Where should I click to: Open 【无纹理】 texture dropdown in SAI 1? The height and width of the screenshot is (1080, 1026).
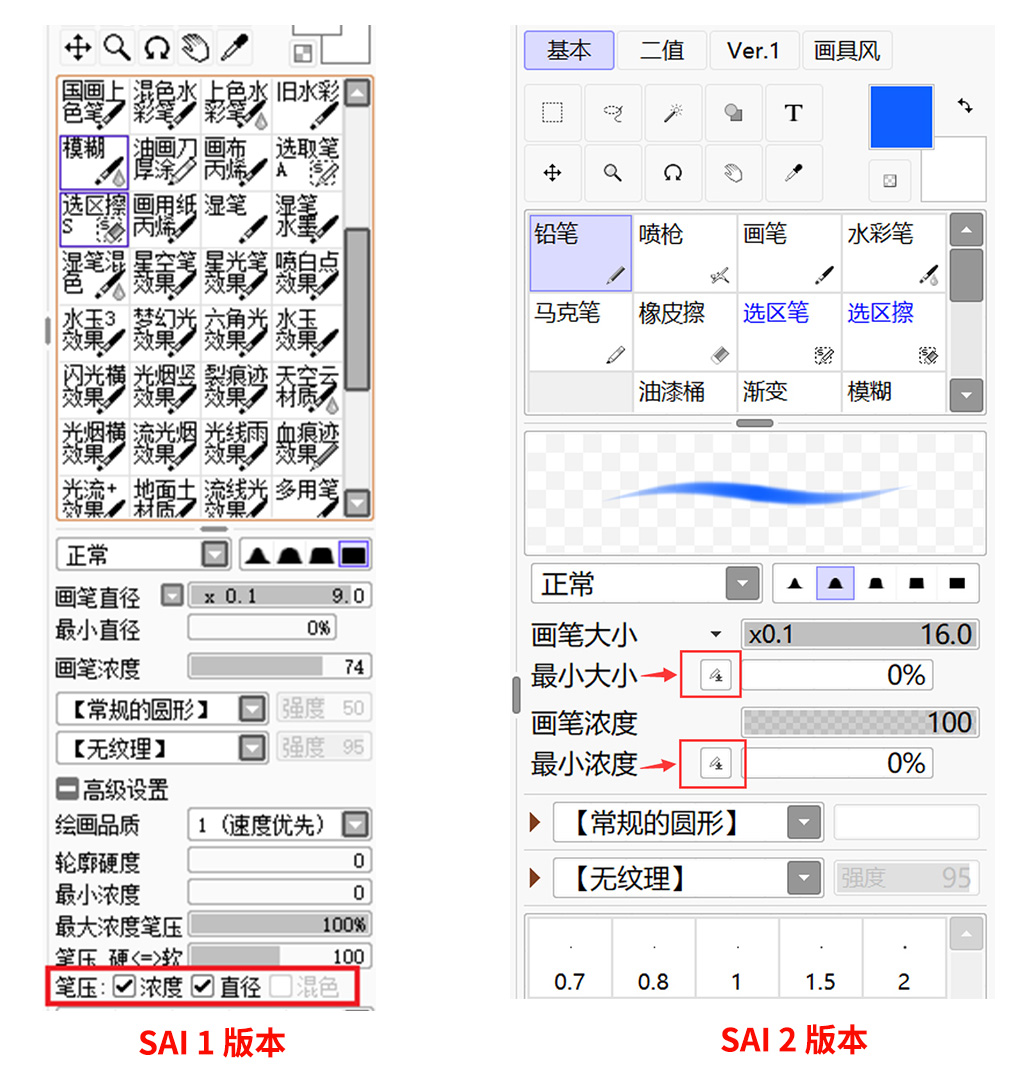pos(253,747)
